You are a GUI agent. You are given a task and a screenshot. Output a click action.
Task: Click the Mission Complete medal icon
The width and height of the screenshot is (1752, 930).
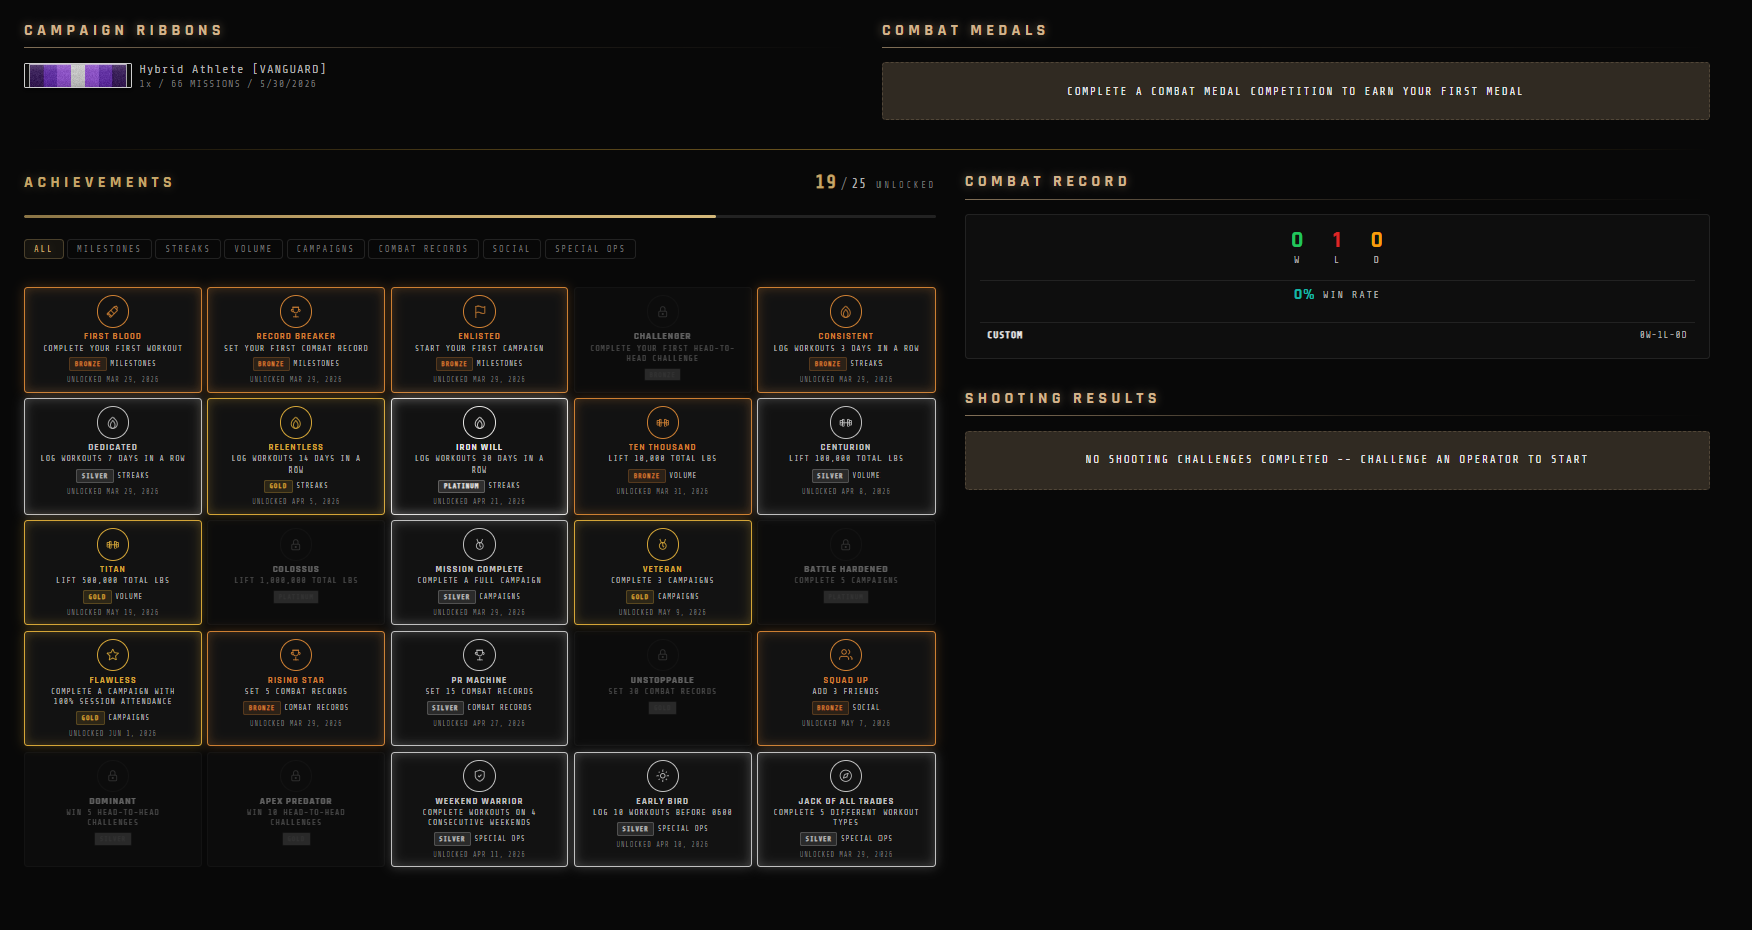coord(479,545)
